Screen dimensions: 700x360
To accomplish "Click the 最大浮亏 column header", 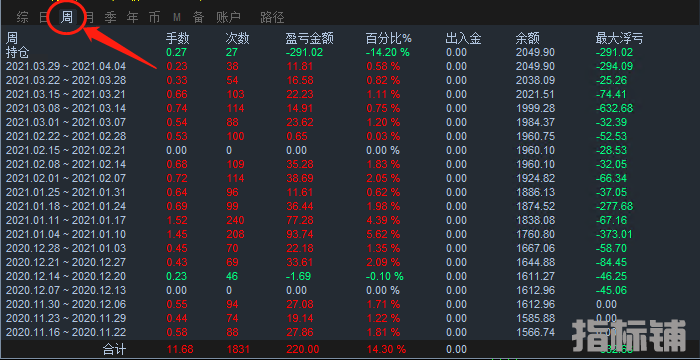I will coord(619,39).
